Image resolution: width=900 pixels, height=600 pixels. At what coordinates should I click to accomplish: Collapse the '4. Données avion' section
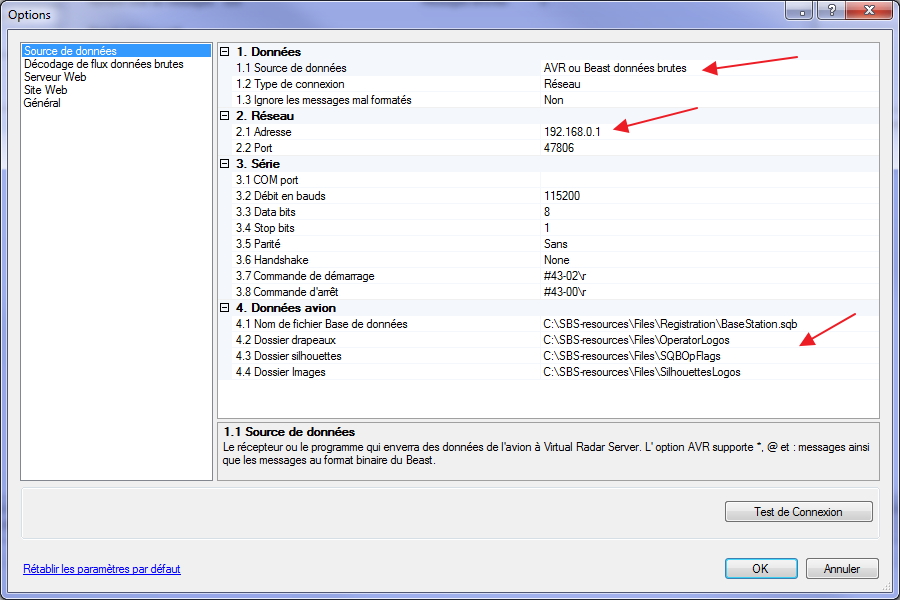[225, 308]
